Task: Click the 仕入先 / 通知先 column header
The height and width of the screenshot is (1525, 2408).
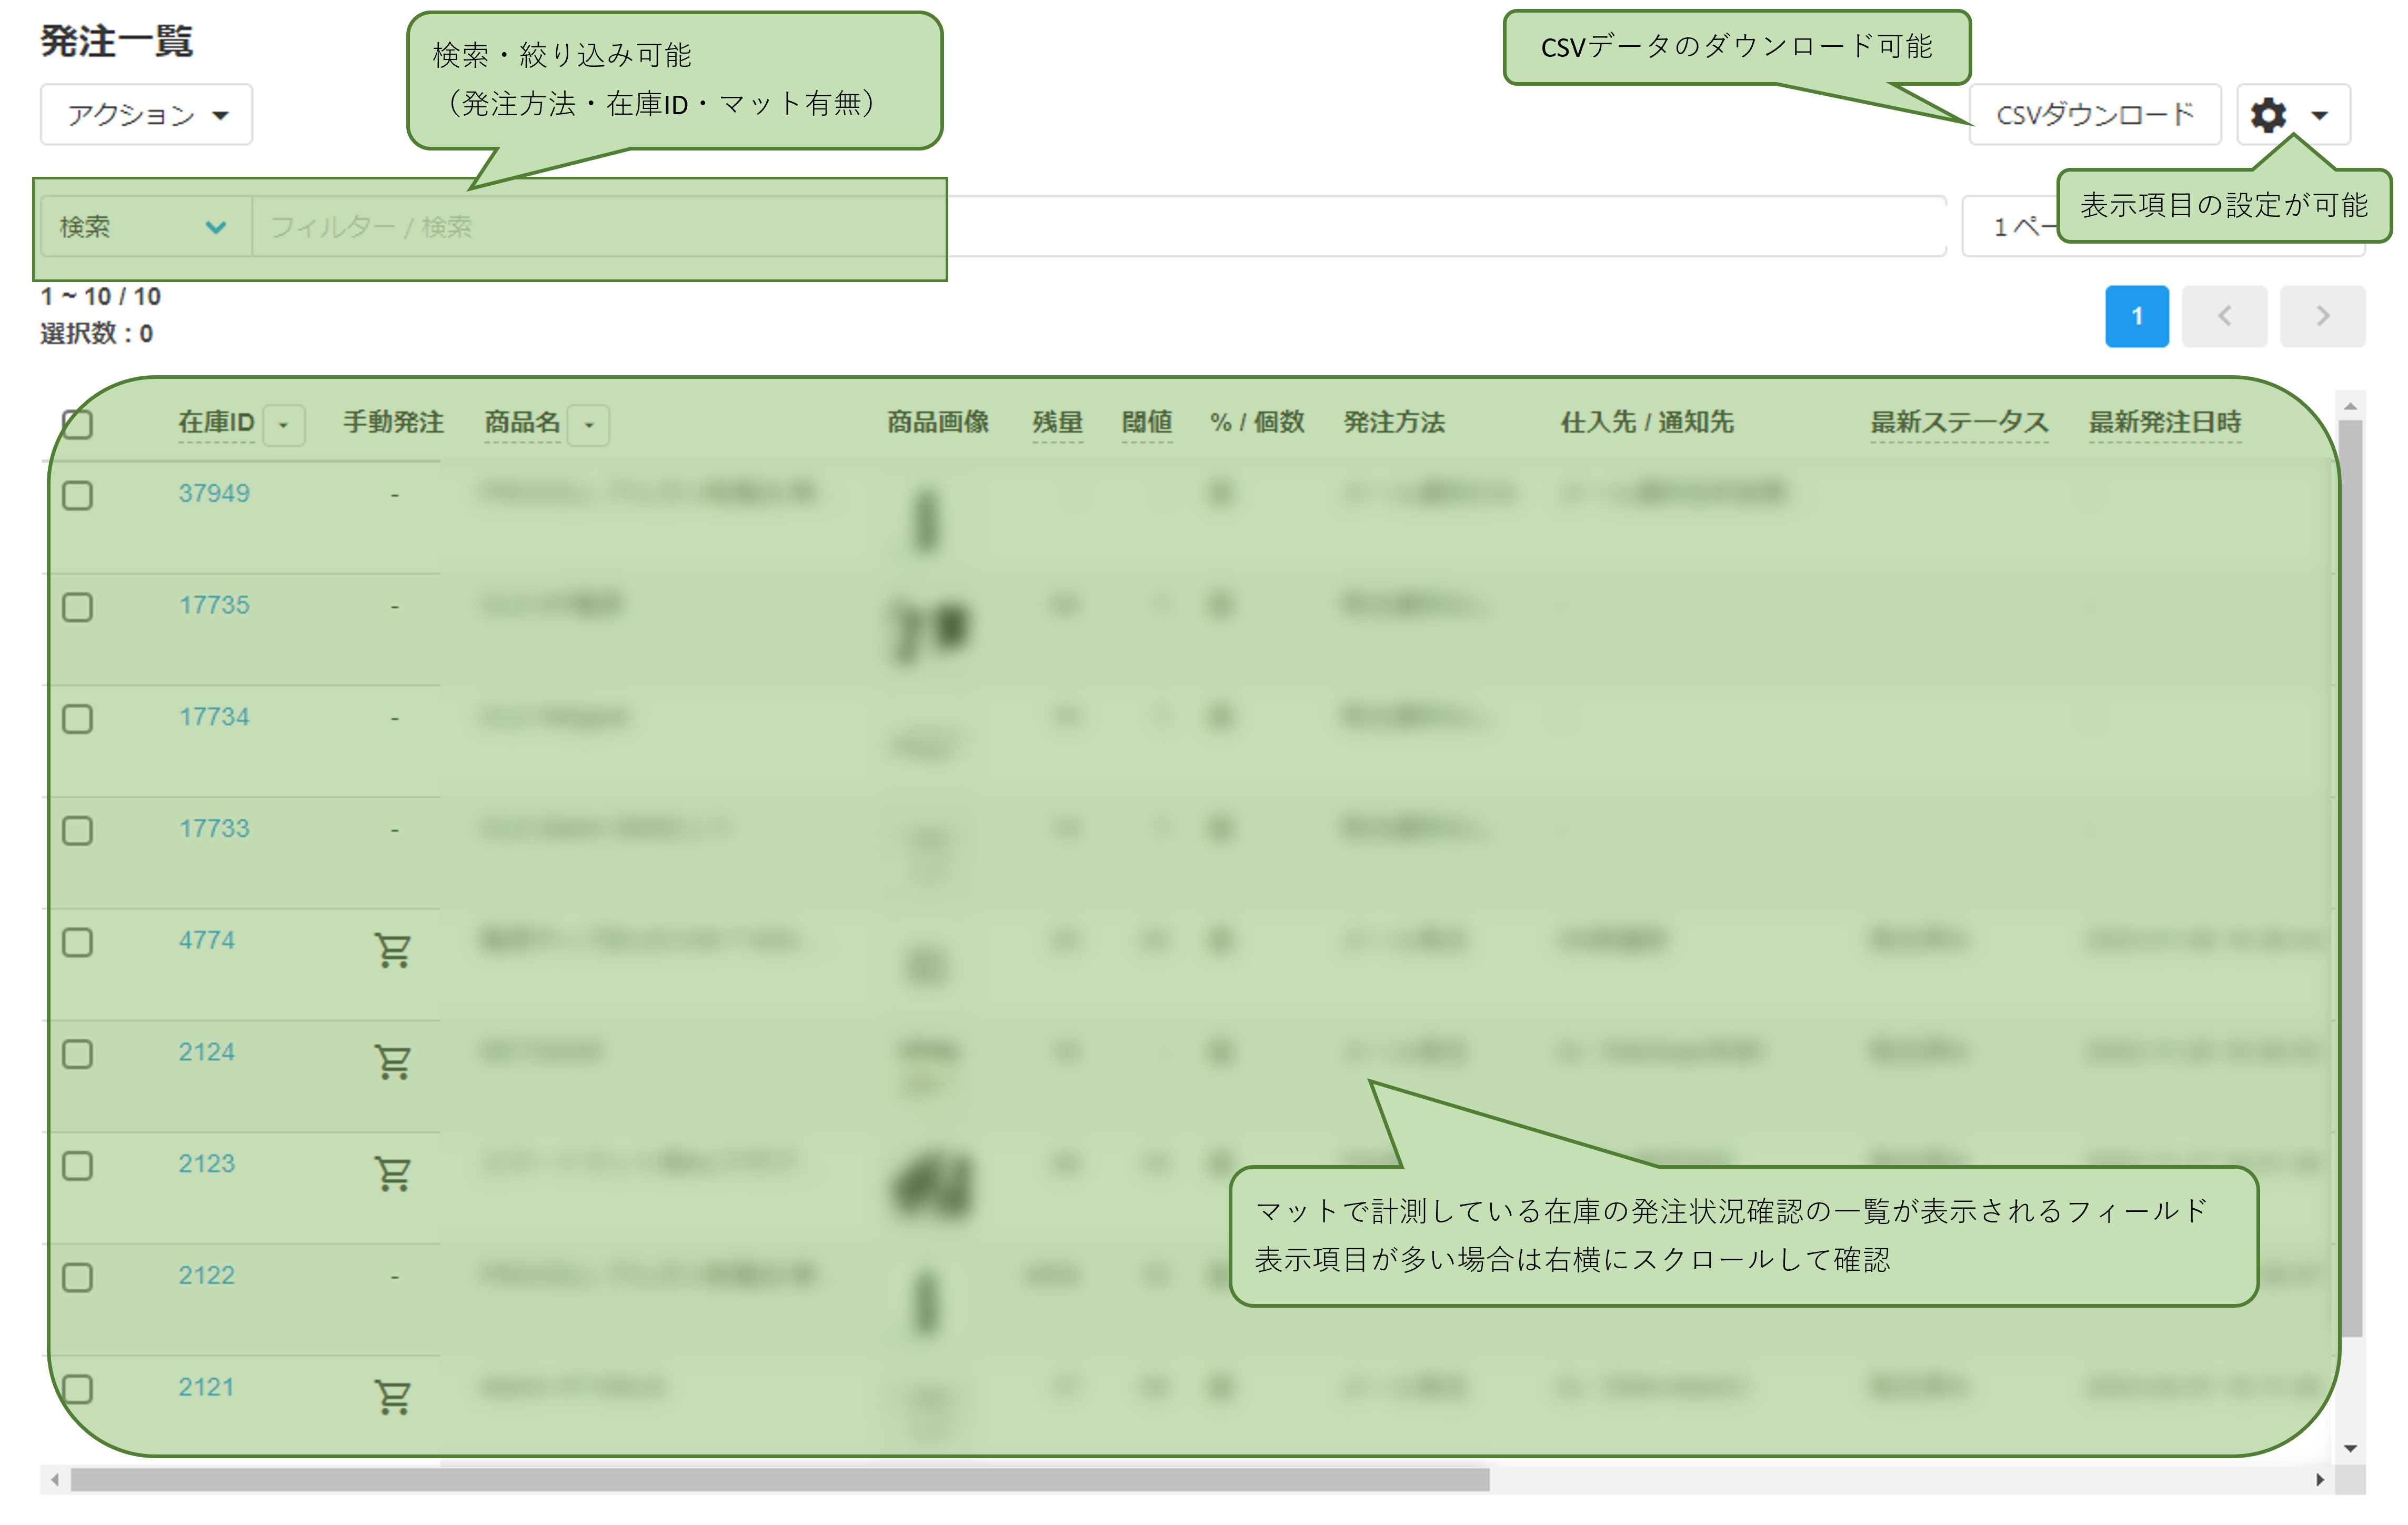Action: click(x=1647, y=423)
